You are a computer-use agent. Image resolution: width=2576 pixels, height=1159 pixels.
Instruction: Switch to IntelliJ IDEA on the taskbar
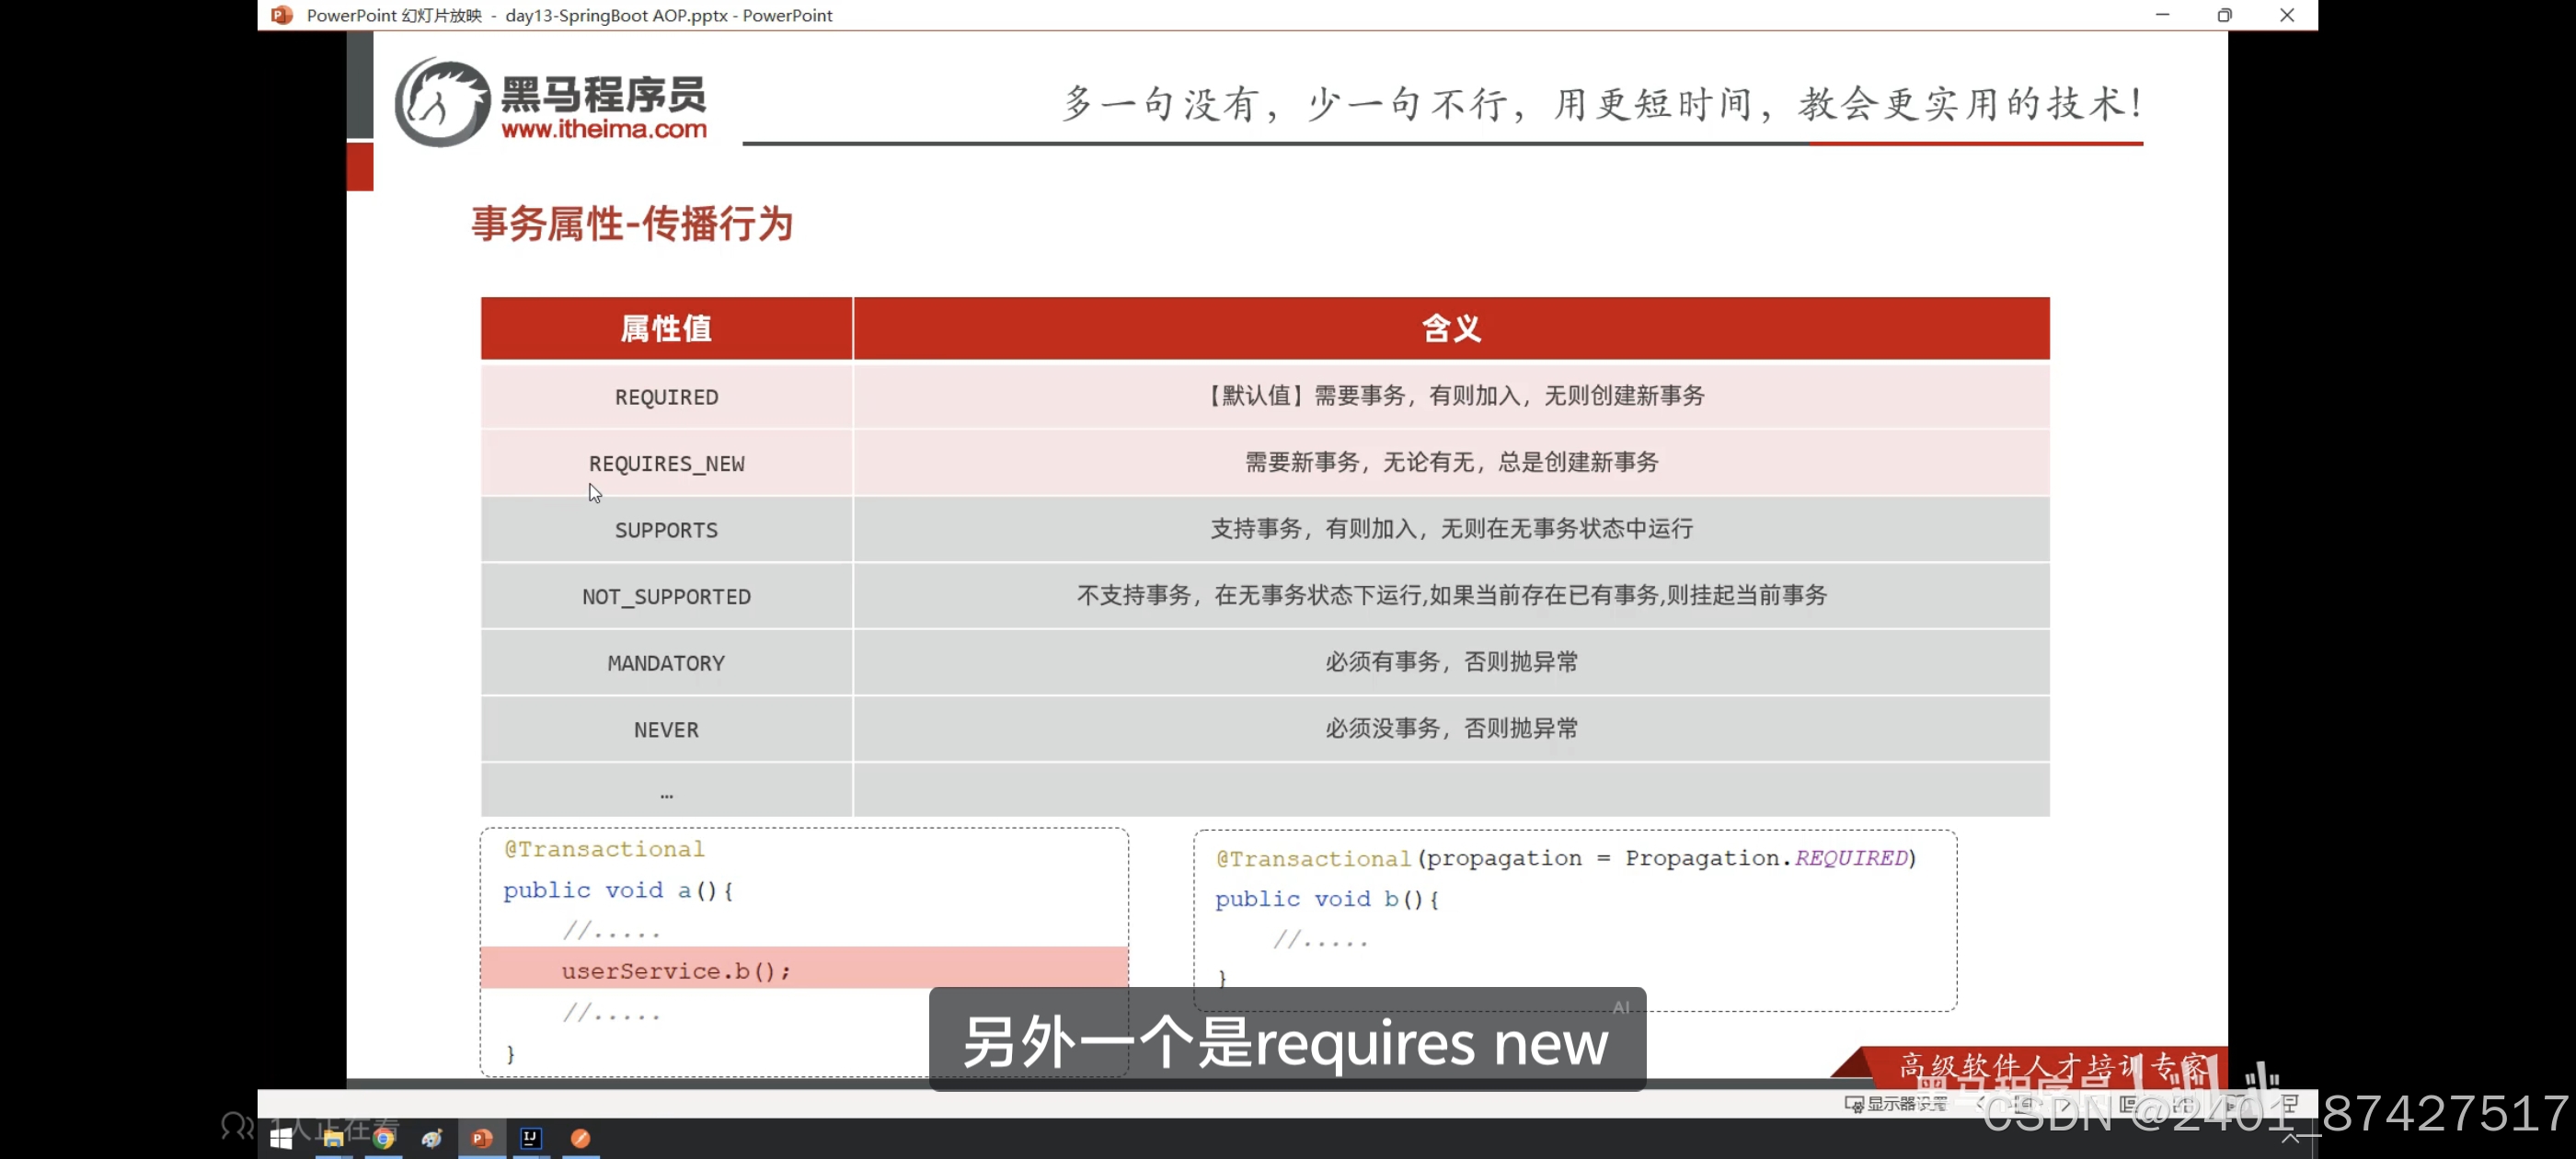(x=531, y=1138)
